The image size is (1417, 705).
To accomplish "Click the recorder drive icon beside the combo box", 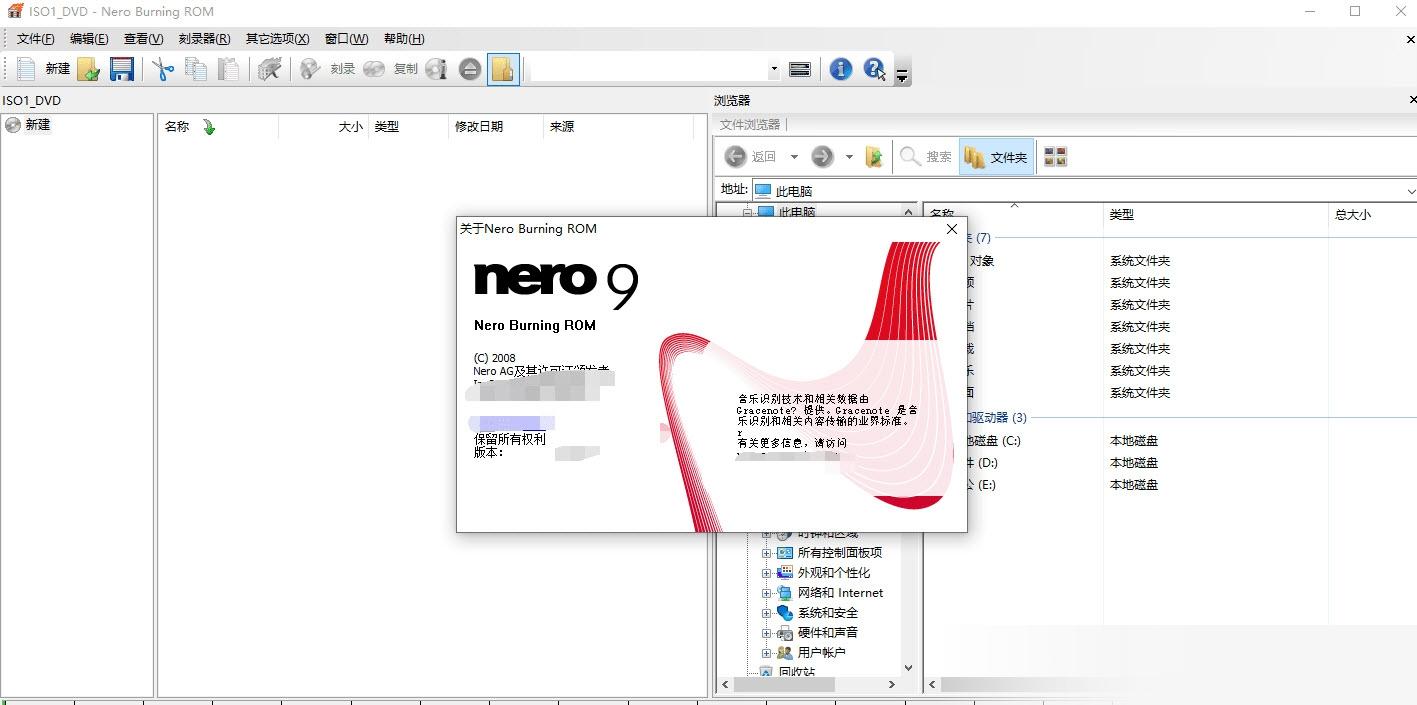I will point(799,69).
